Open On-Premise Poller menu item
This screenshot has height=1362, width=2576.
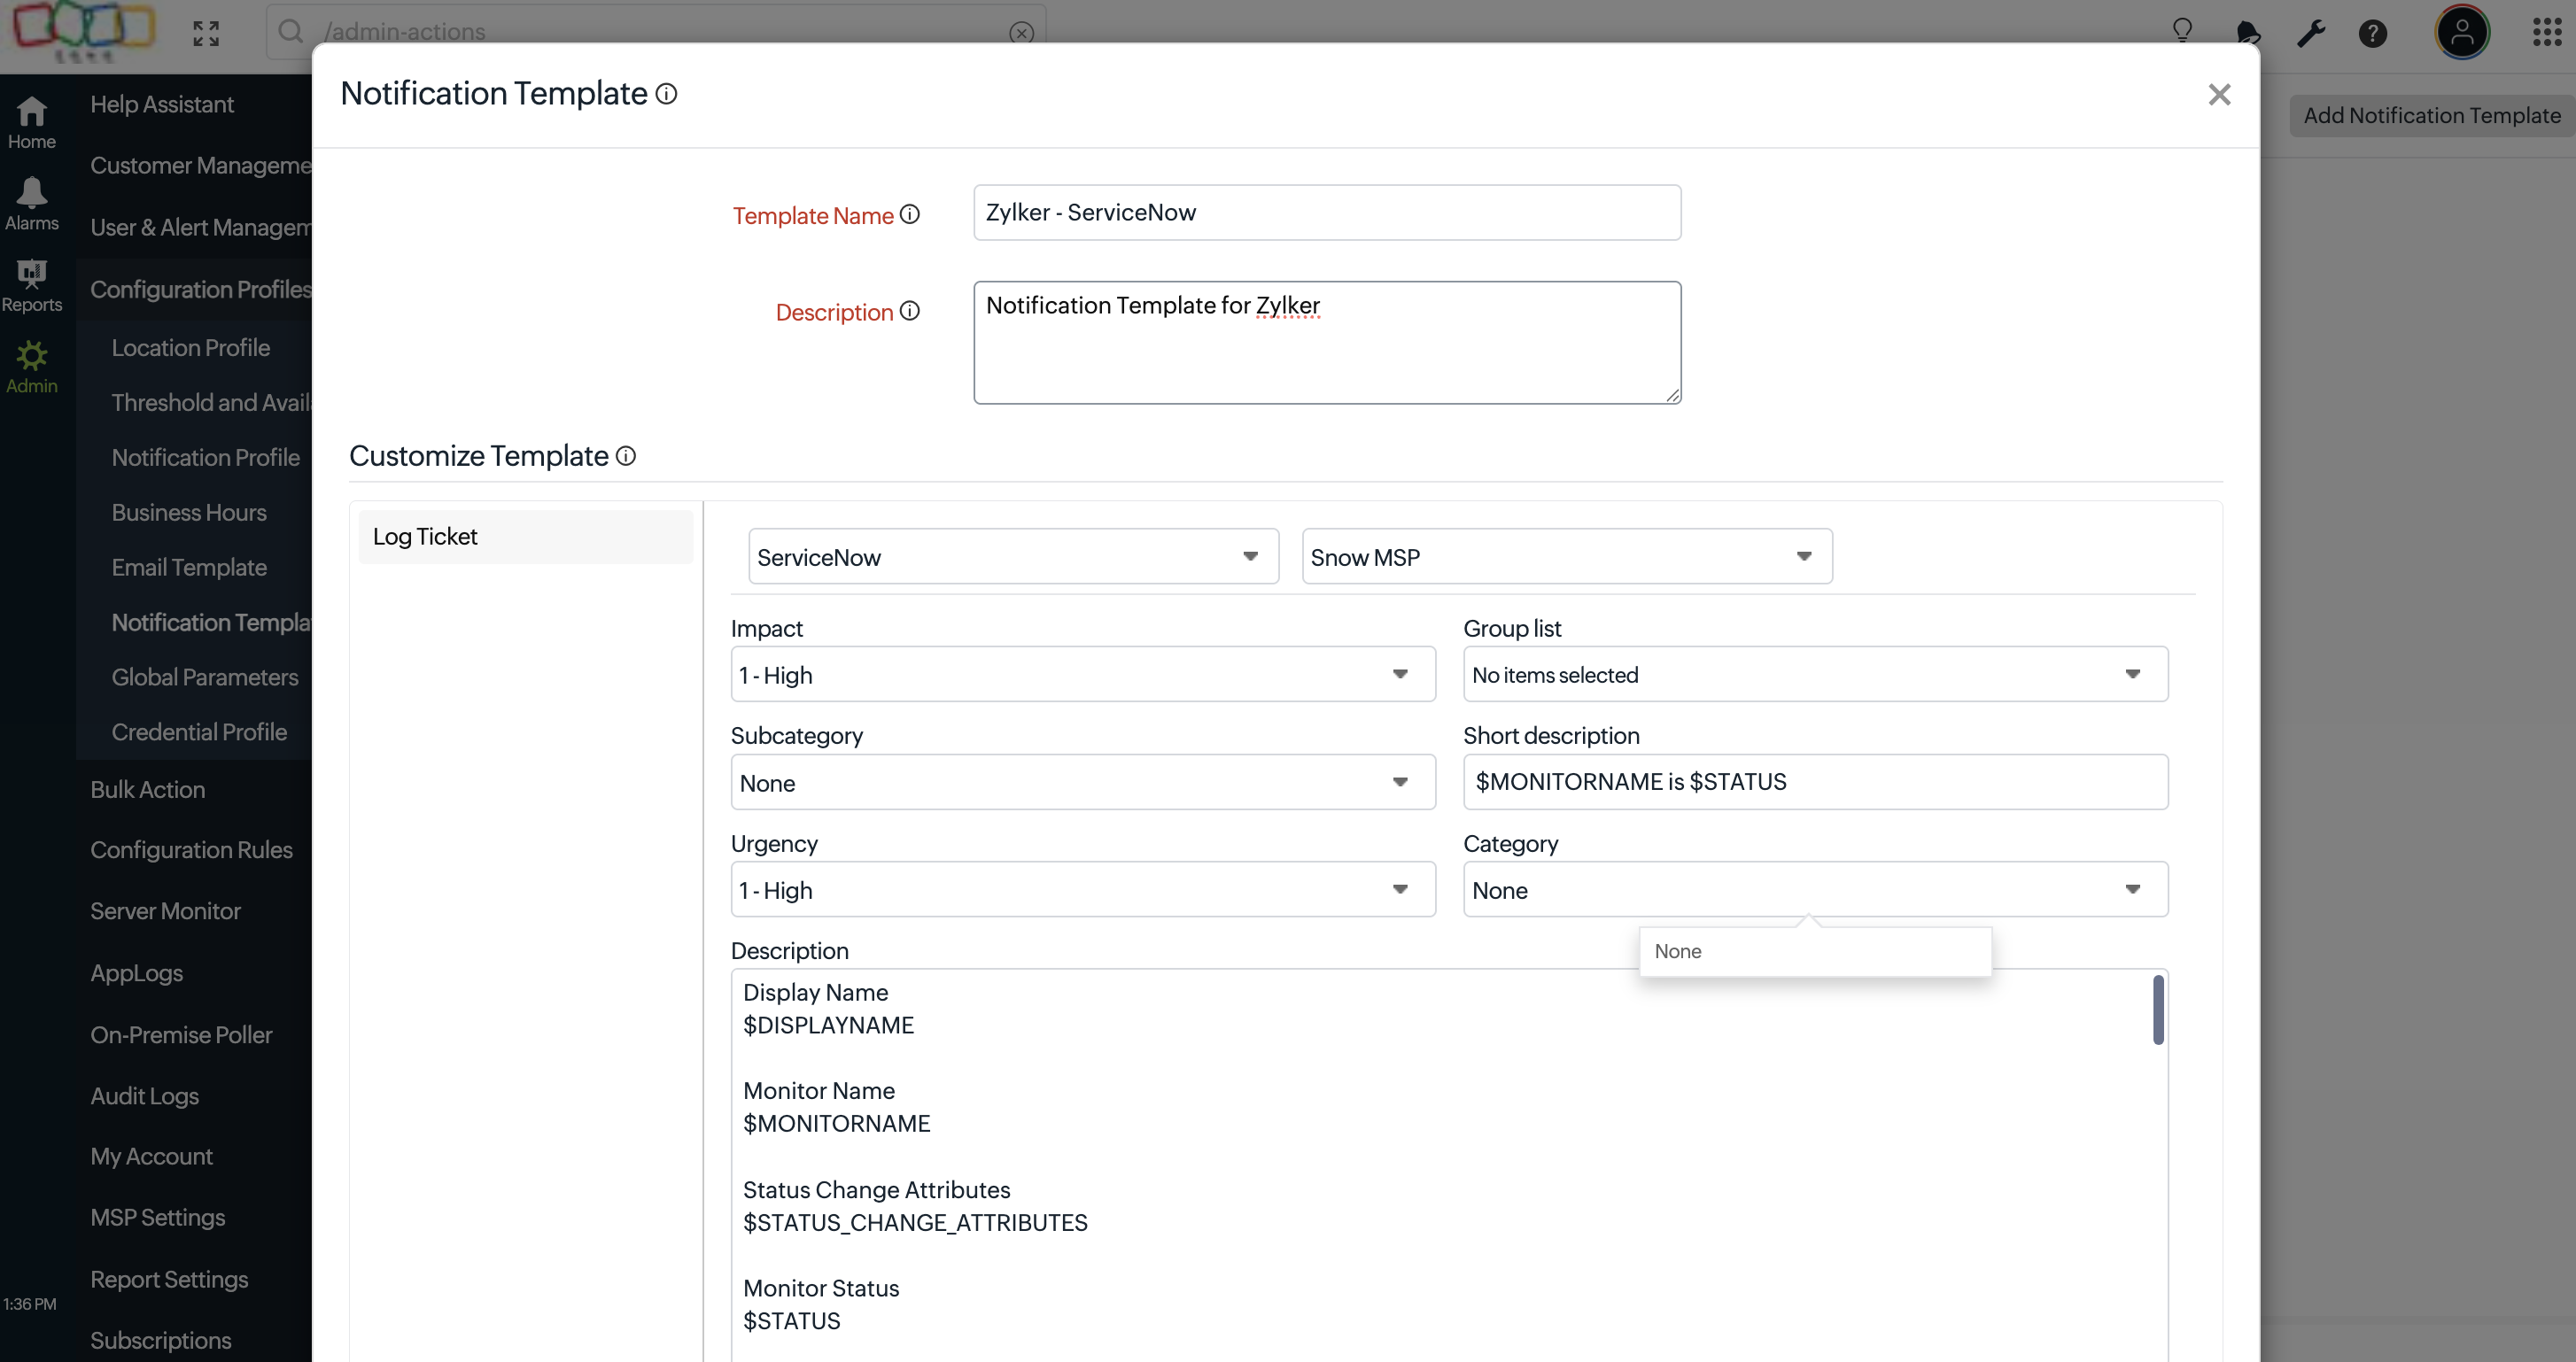coord(181,1035)
